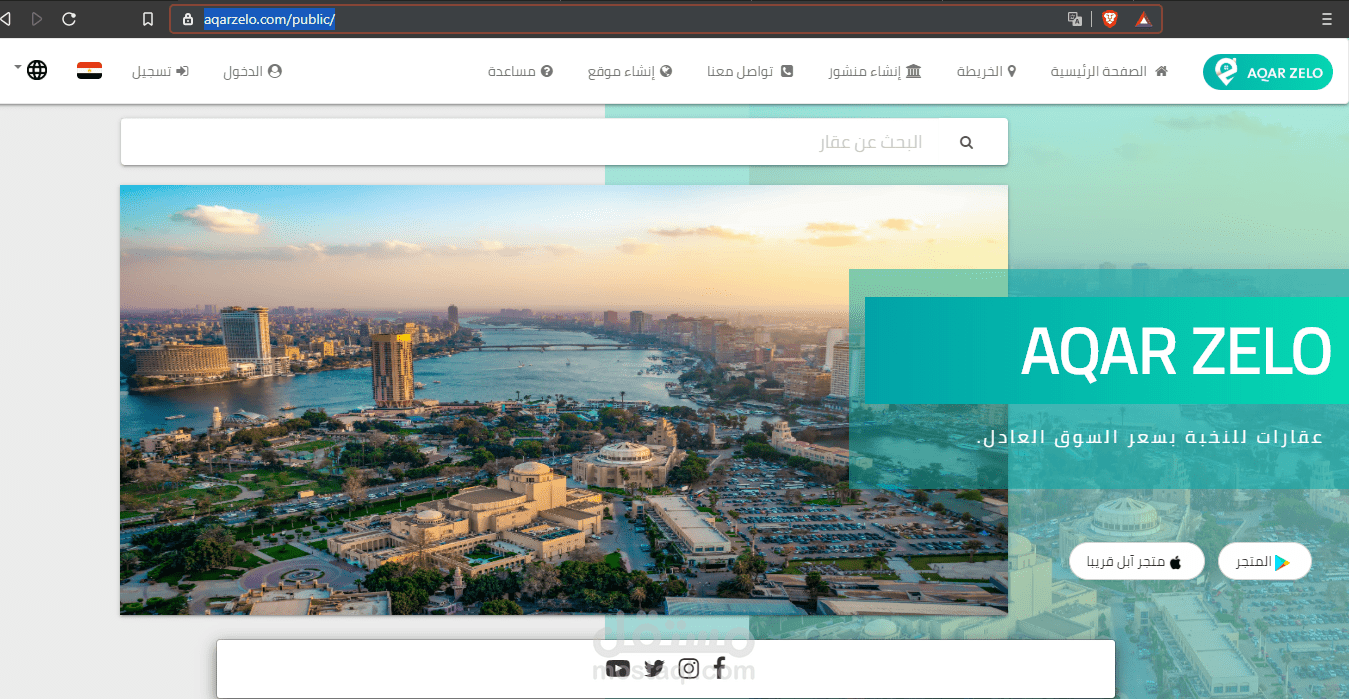Open the Facebook social icon
This screenshot has width=1349, height=699.
coord(719,669)
